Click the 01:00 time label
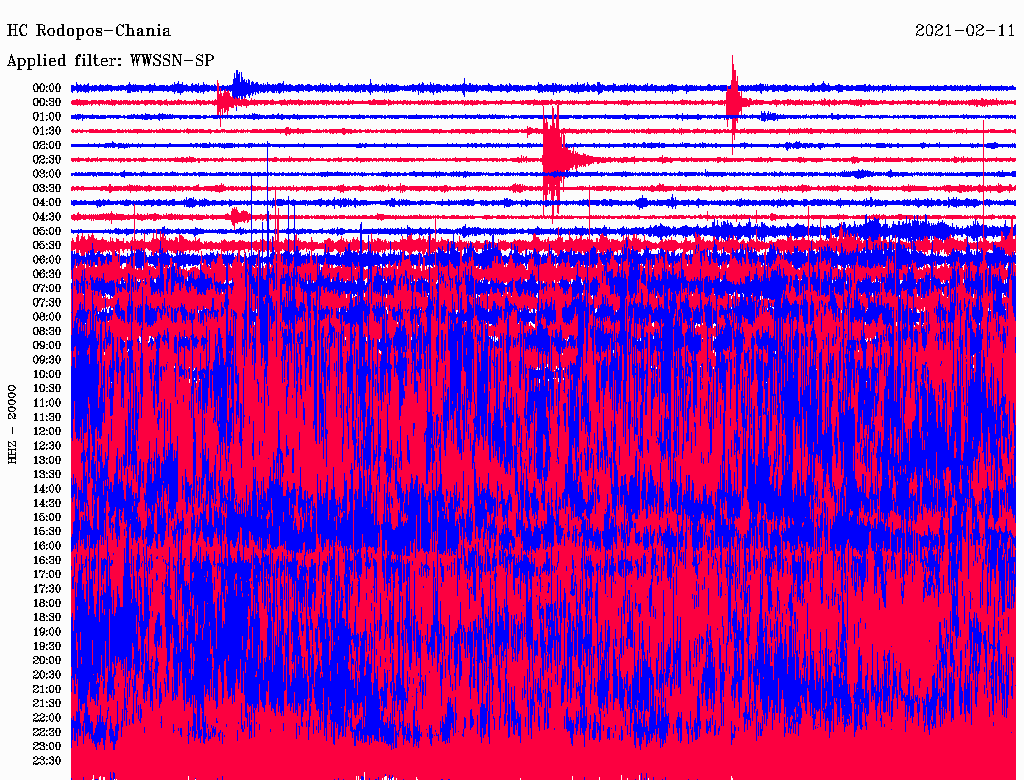 point(47,117)
